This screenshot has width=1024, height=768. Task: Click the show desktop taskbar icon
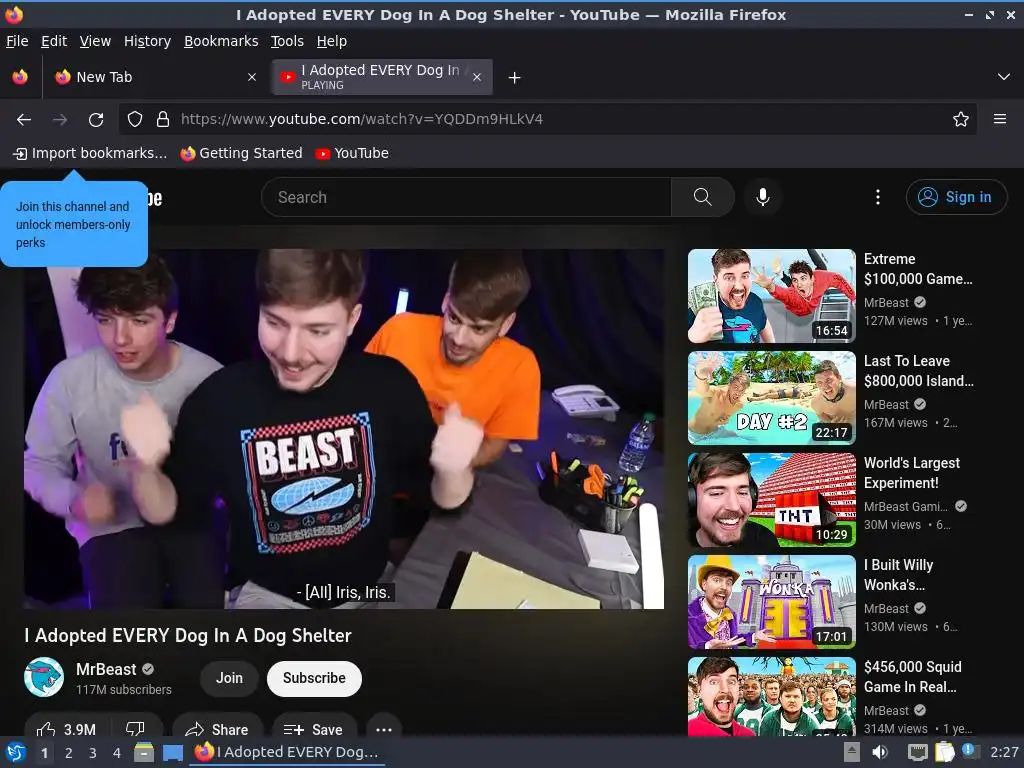click(x=172, y=752)
